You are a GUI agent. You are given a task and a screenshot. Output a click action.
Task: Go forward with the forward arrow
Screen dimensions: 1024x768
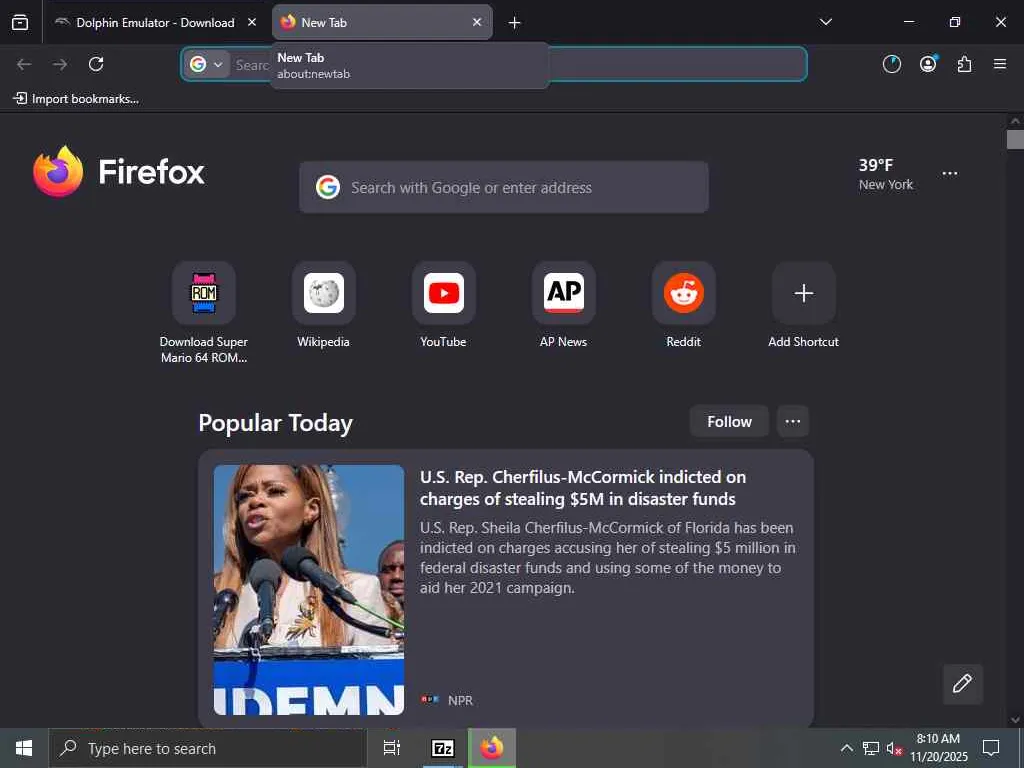(x=60, y=64)
